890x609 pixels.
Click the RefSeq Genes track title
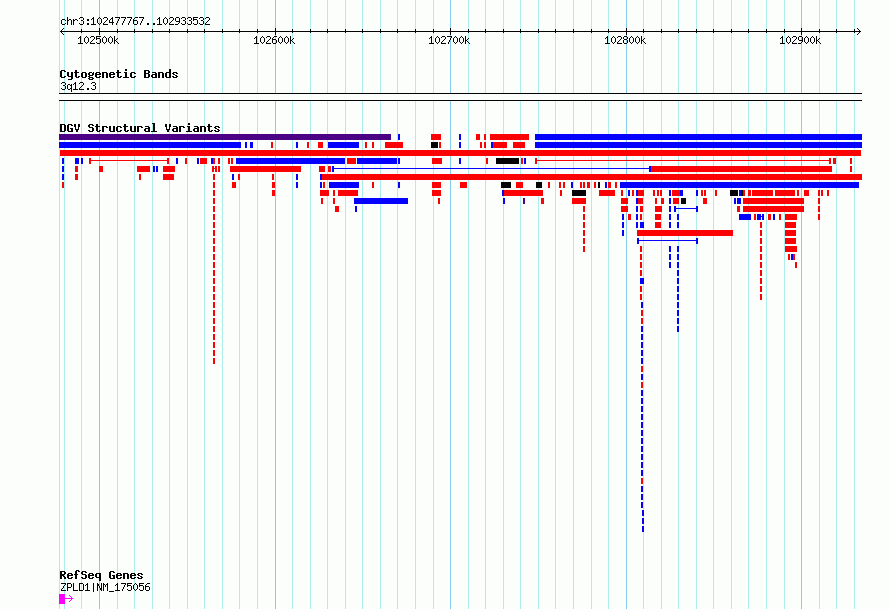(x=101, y=575)
